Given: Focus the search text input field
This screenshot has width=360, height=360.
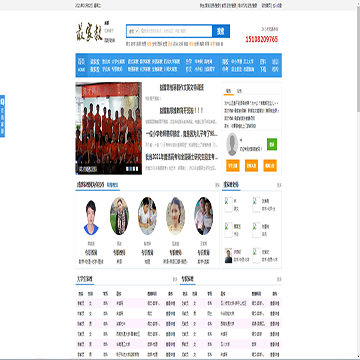Looking at the screenshot, I should [175, 31].
